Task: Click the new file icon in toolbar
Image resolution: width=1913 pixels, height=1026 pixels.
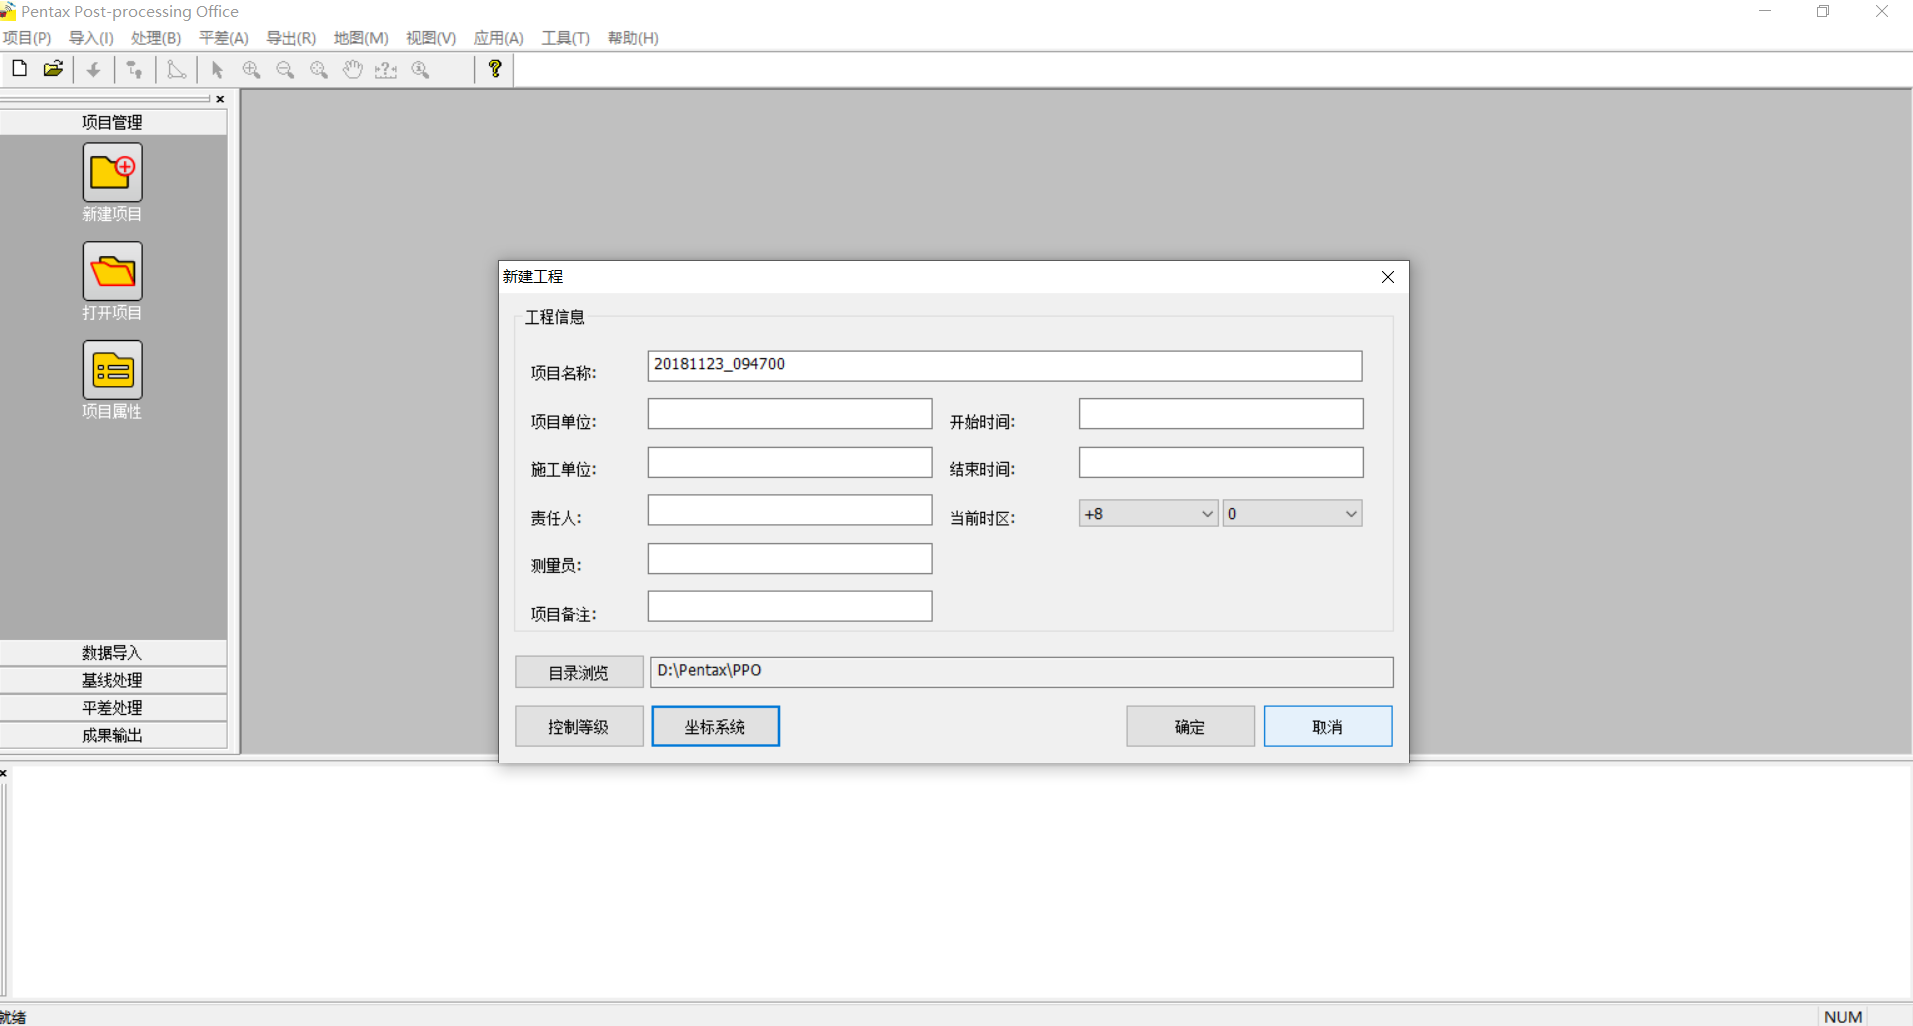Action: pyautogui.click(x=19, y=69)
